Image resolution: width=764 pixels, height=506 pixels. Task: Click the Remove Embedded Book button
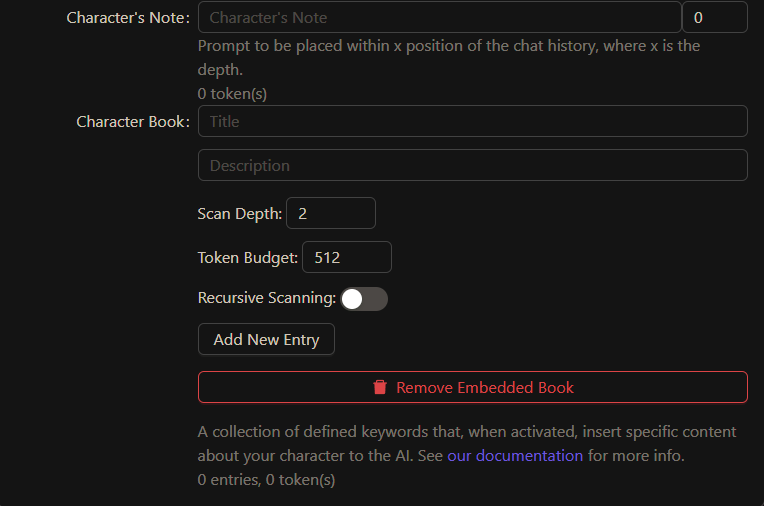473,388
